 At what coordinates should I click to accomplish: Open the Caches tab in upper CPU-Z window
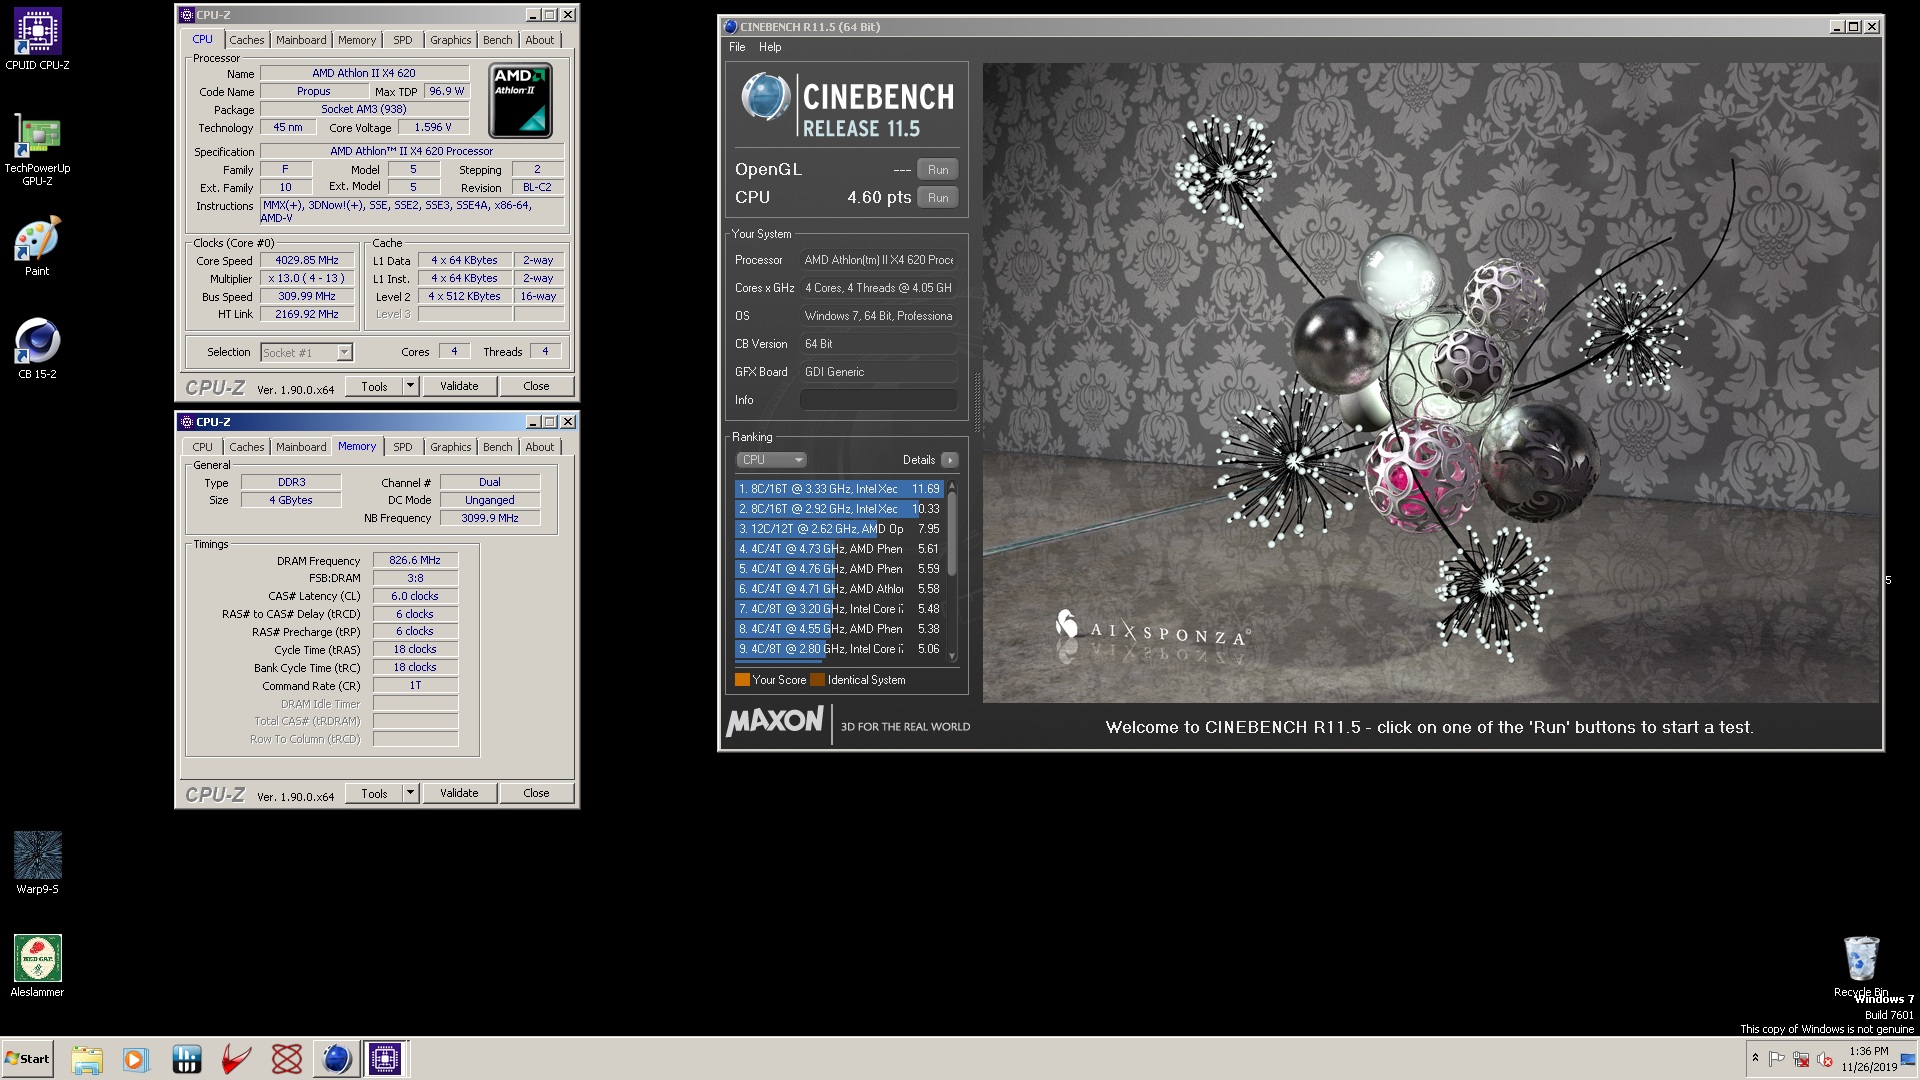[247, 40]
